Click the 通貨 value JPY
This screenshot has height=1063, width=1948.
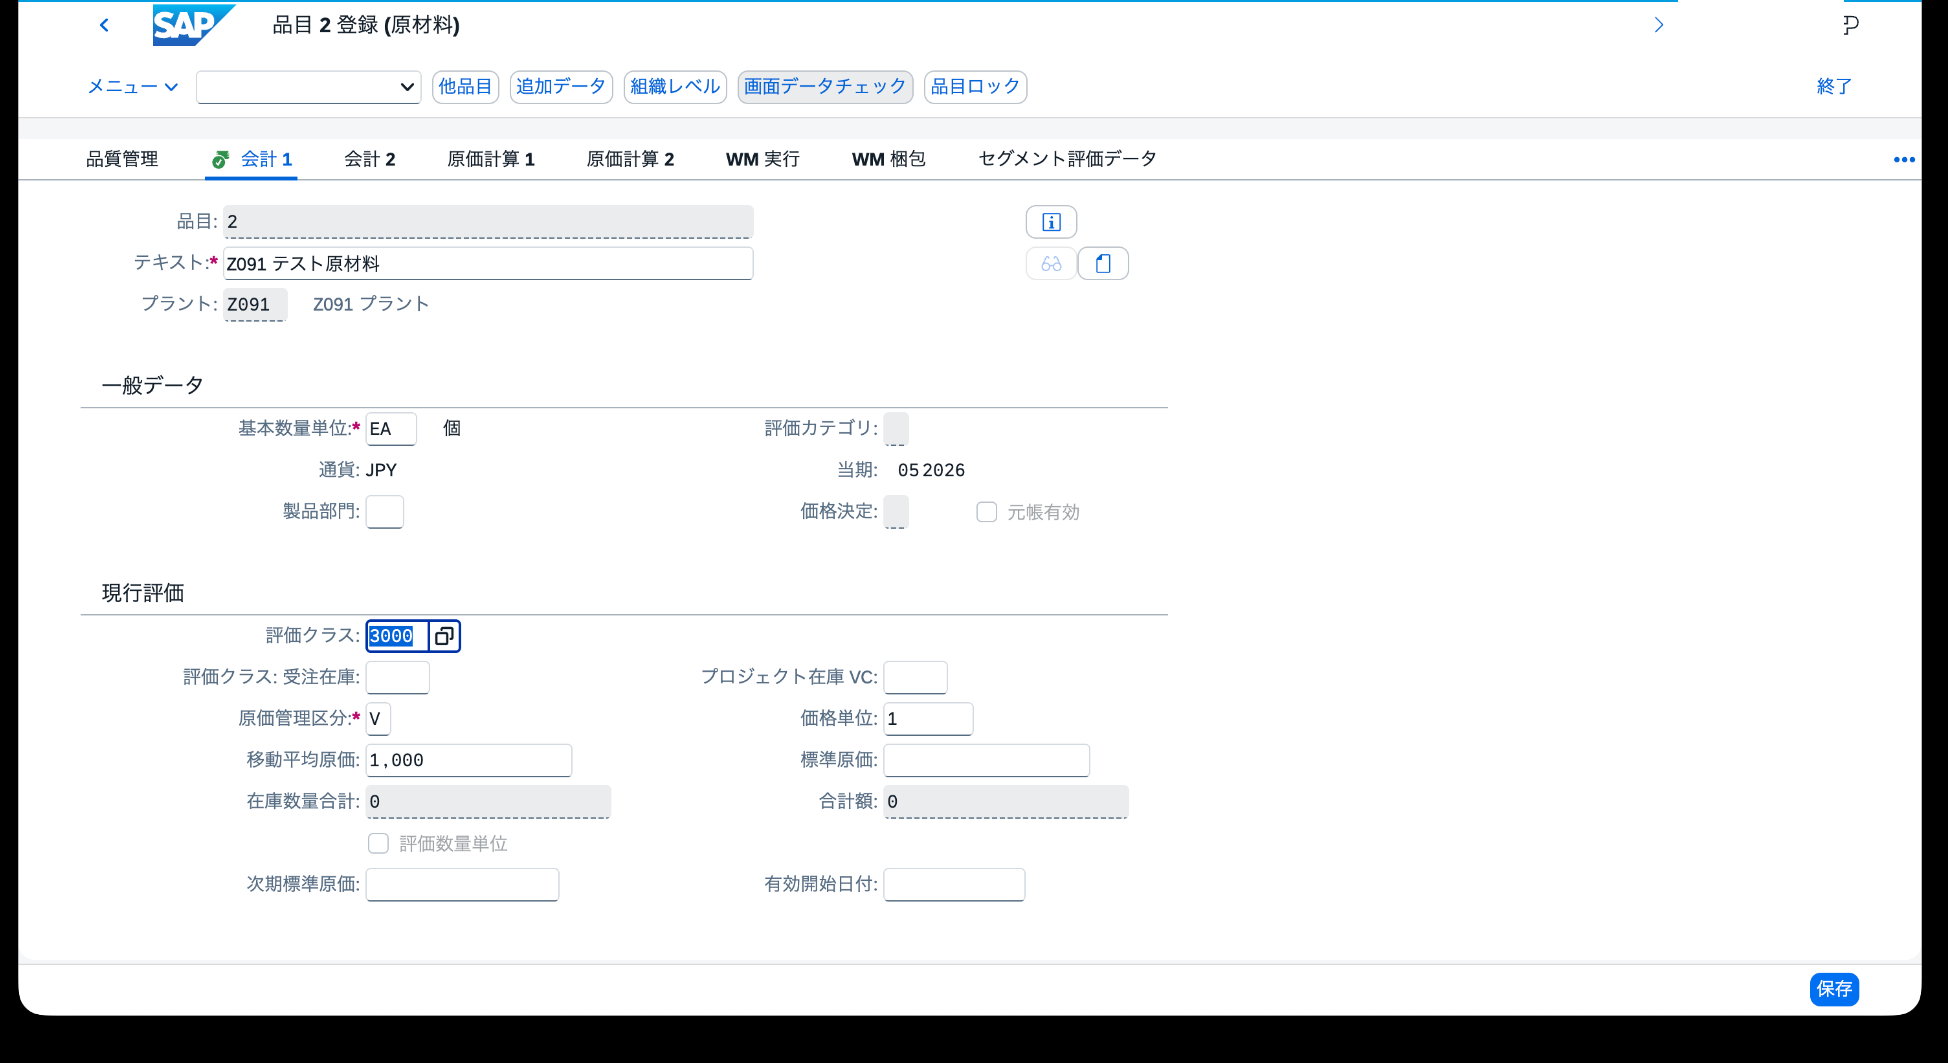pyautogui.click(x=381, y=470)
